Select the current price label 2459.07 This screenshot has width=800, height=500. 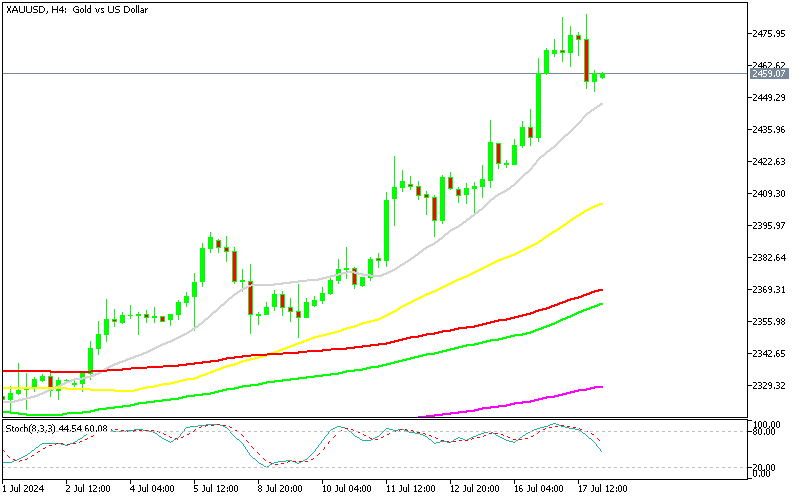point(768,74)
